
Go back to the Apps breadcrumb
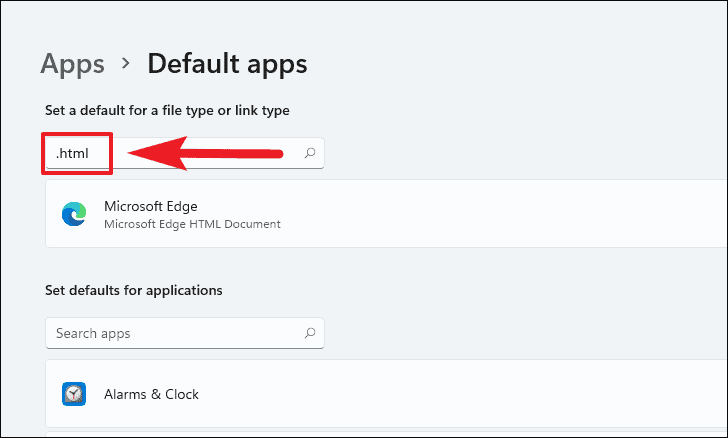(72, 64)
